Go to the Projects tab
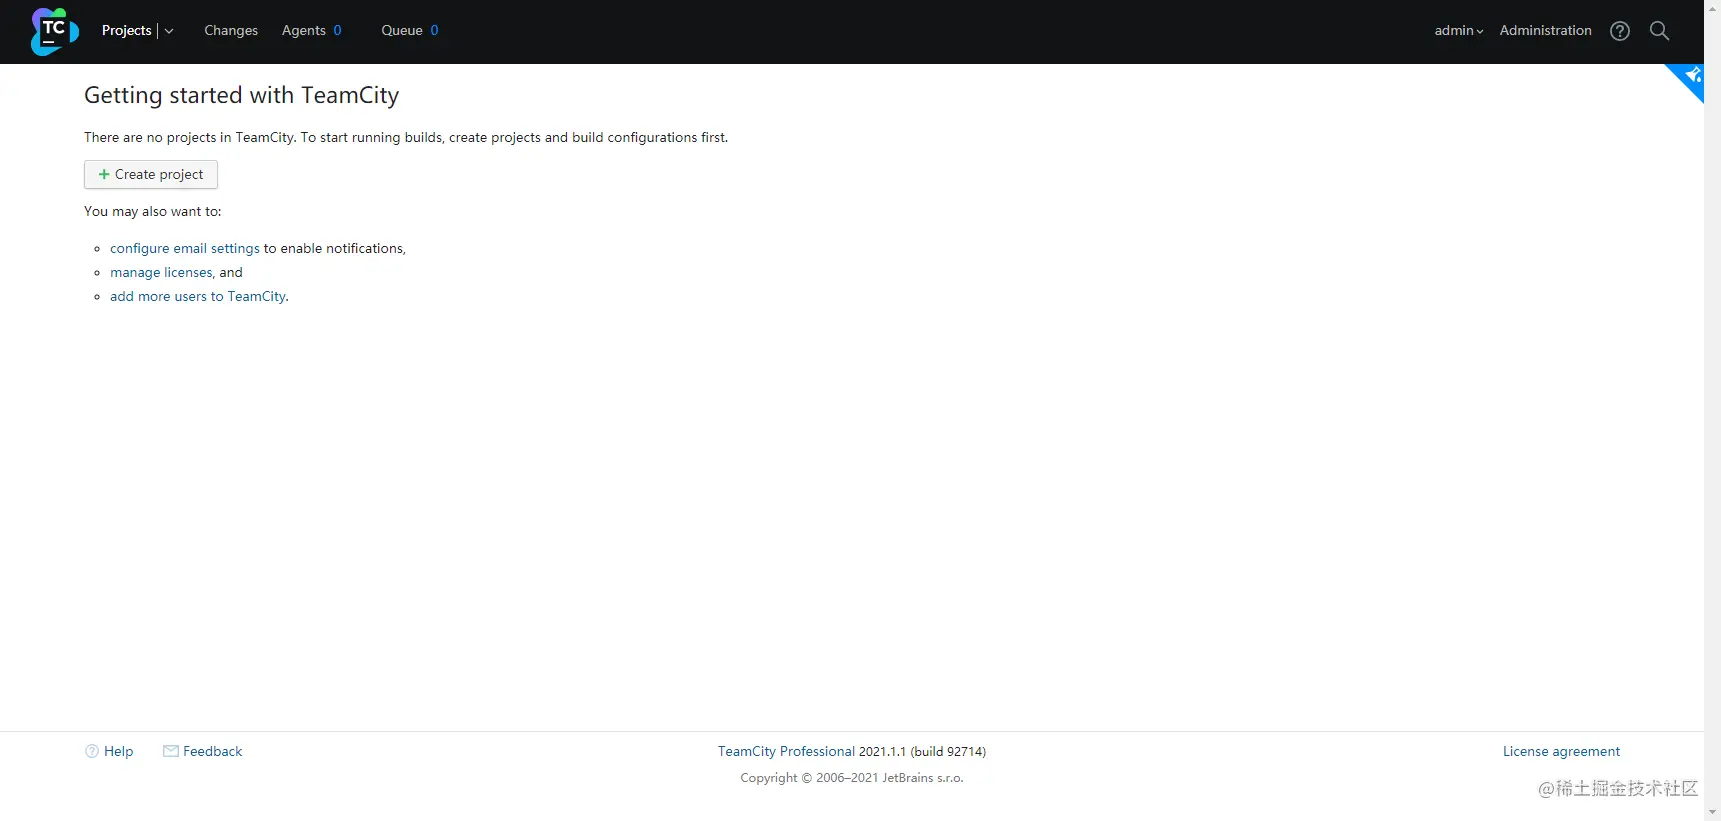 pos(127,31)
